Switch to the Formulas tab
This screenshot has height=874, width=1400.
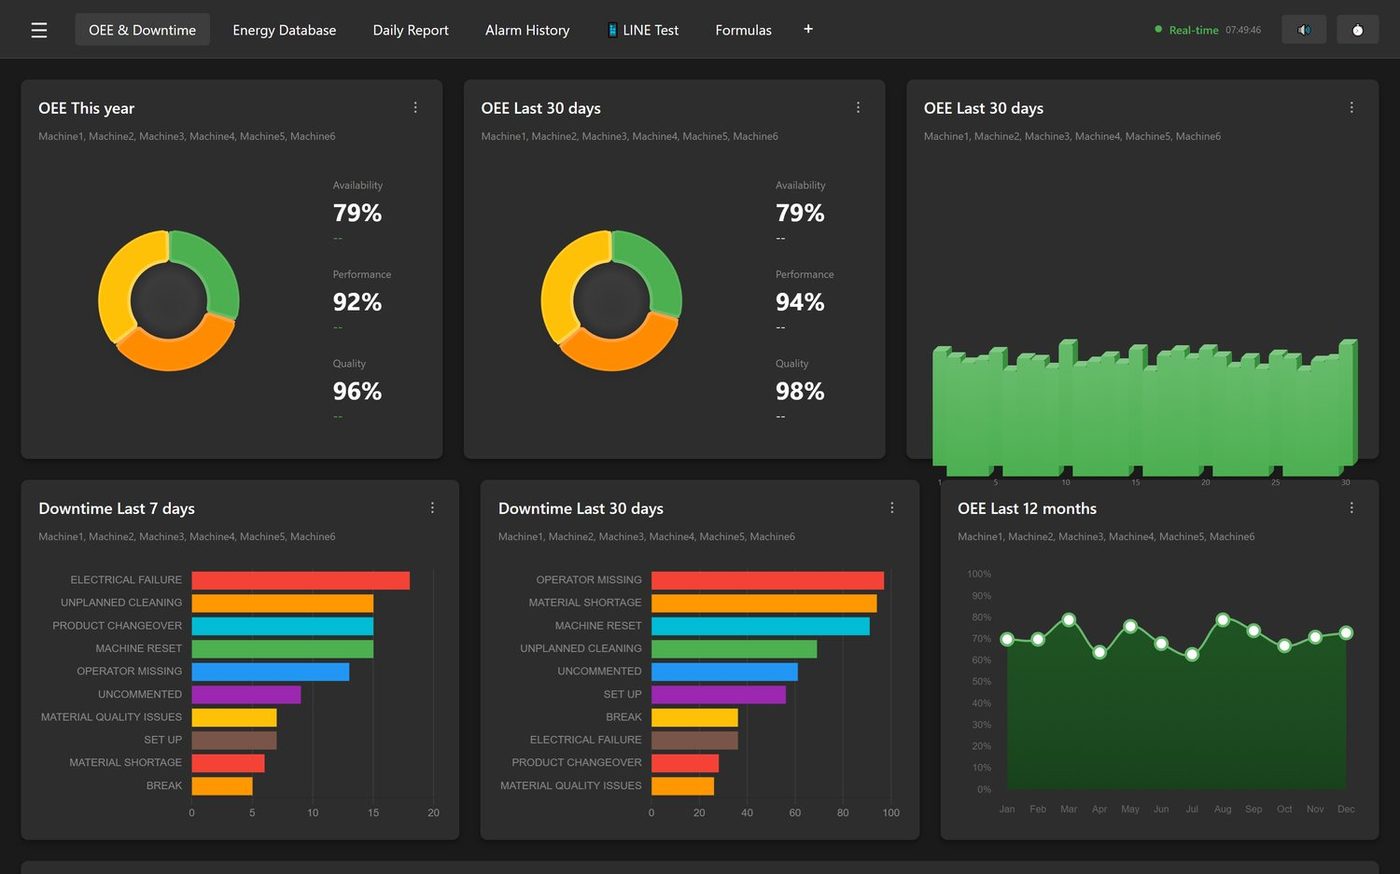pos(743,30)
